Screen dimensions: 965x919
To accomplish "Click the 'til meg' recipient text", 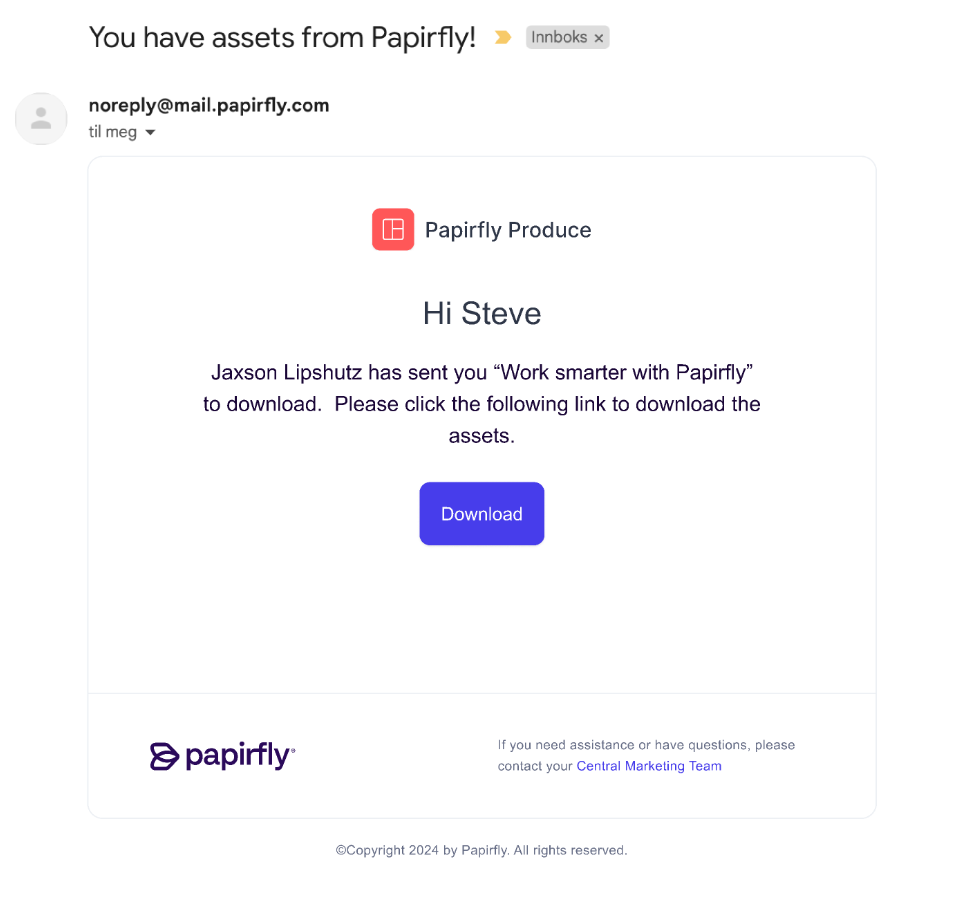I will tap(113, 132).
